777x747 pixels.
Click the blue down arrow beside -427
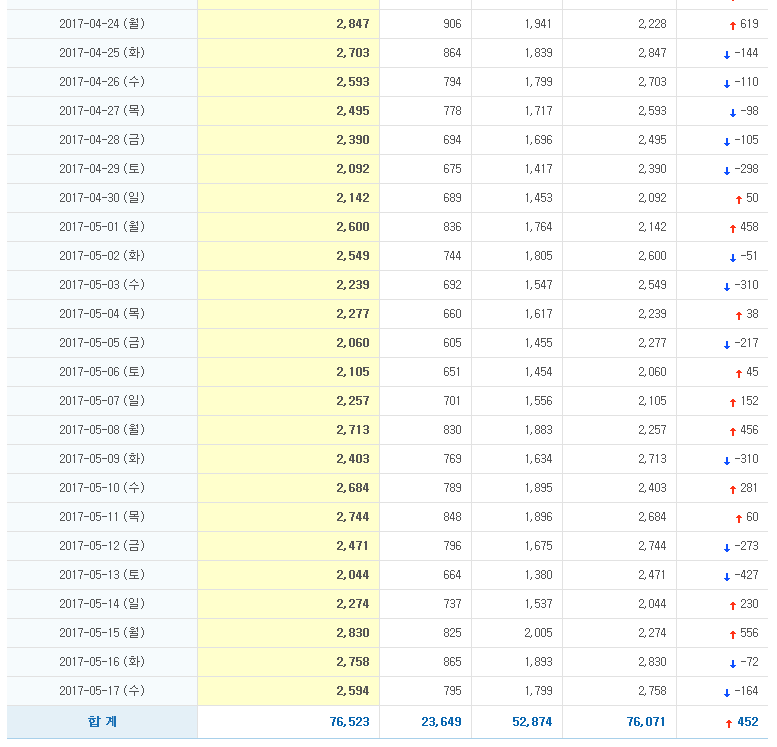click(726, 576)
